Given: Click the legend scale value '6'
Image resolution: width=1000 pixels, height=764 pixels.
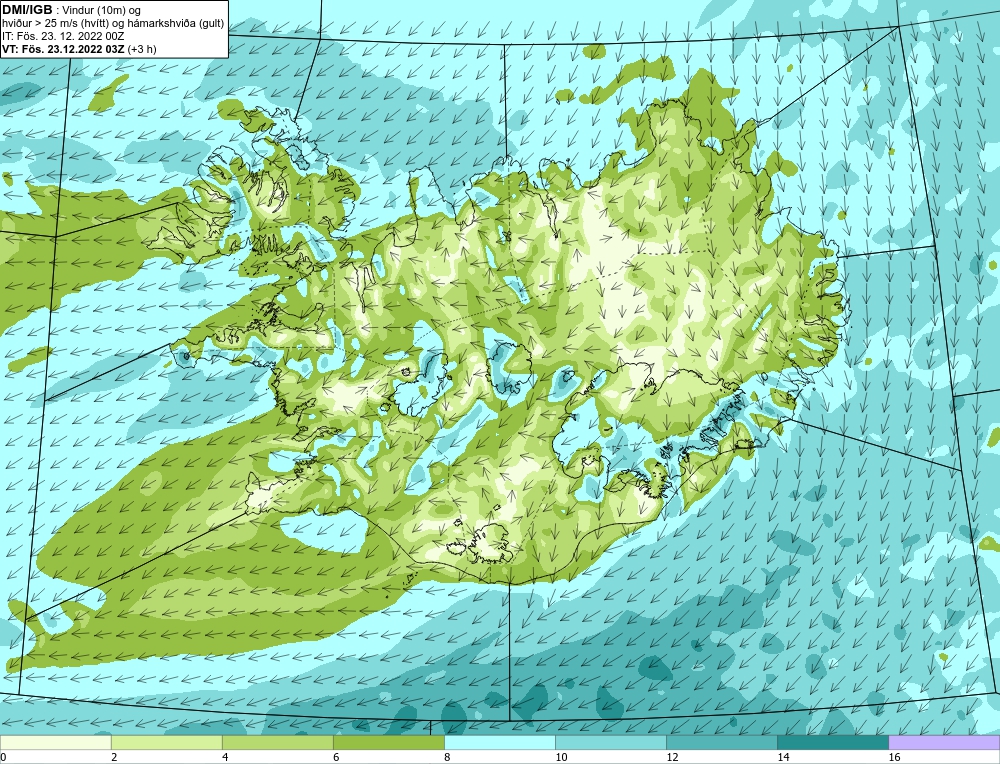Looking at the screenshot, I should point(336,757).
